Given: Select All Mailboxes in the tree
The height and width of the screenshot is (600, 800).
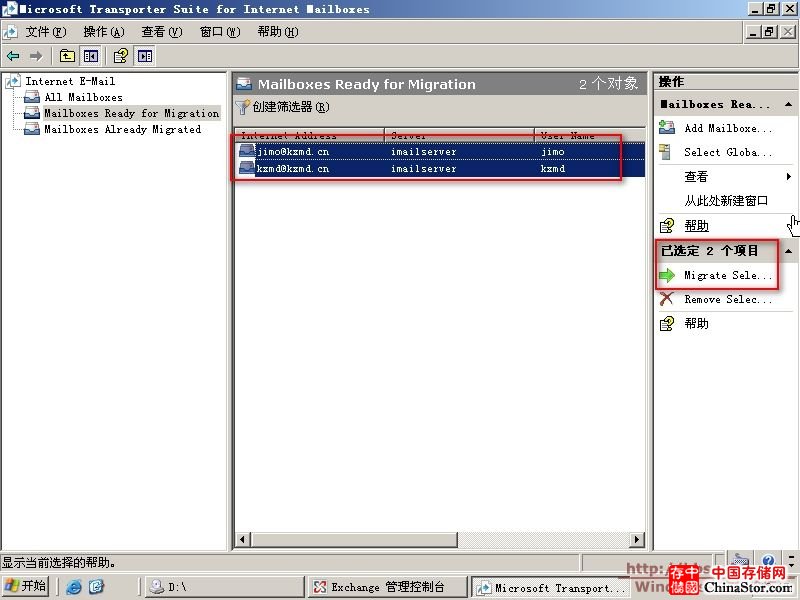Looking at the screenshot, I should click(84, 97).
